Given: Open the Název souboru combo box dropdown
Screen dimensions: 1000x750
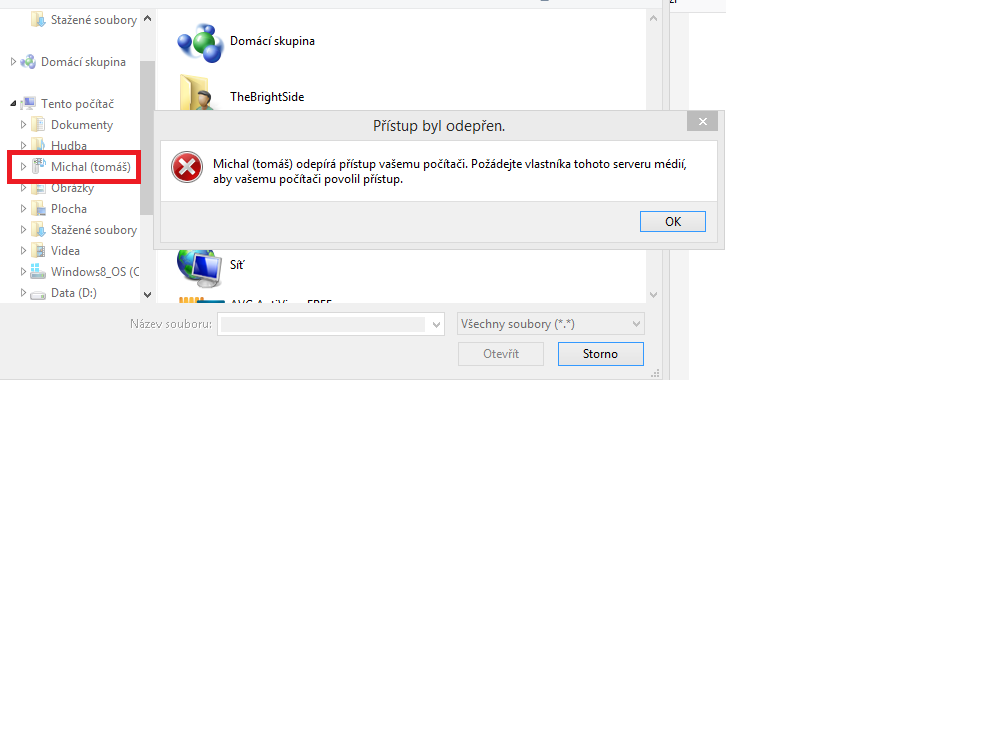Looking at the screenshot, I should [x=436, y=324].
